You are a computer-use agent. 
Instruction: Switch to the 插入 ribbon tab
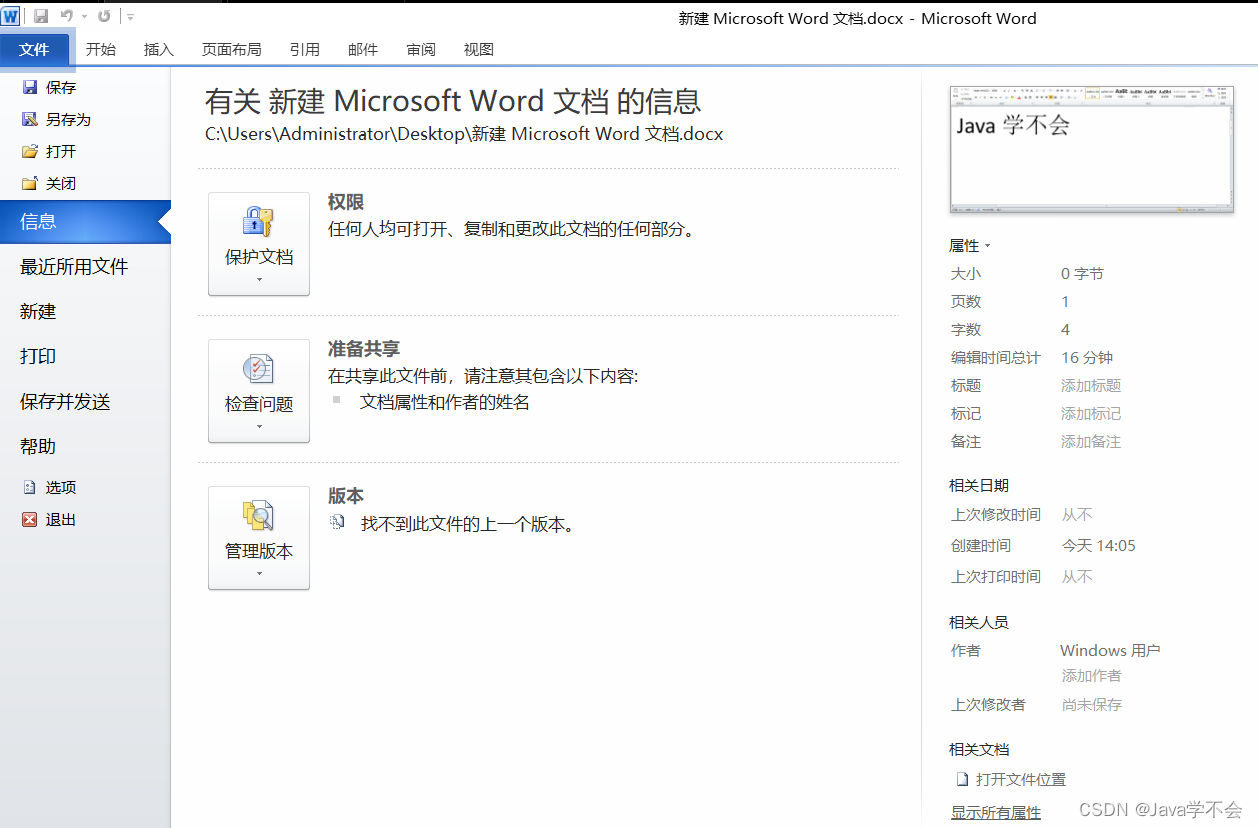coord(158,49)
